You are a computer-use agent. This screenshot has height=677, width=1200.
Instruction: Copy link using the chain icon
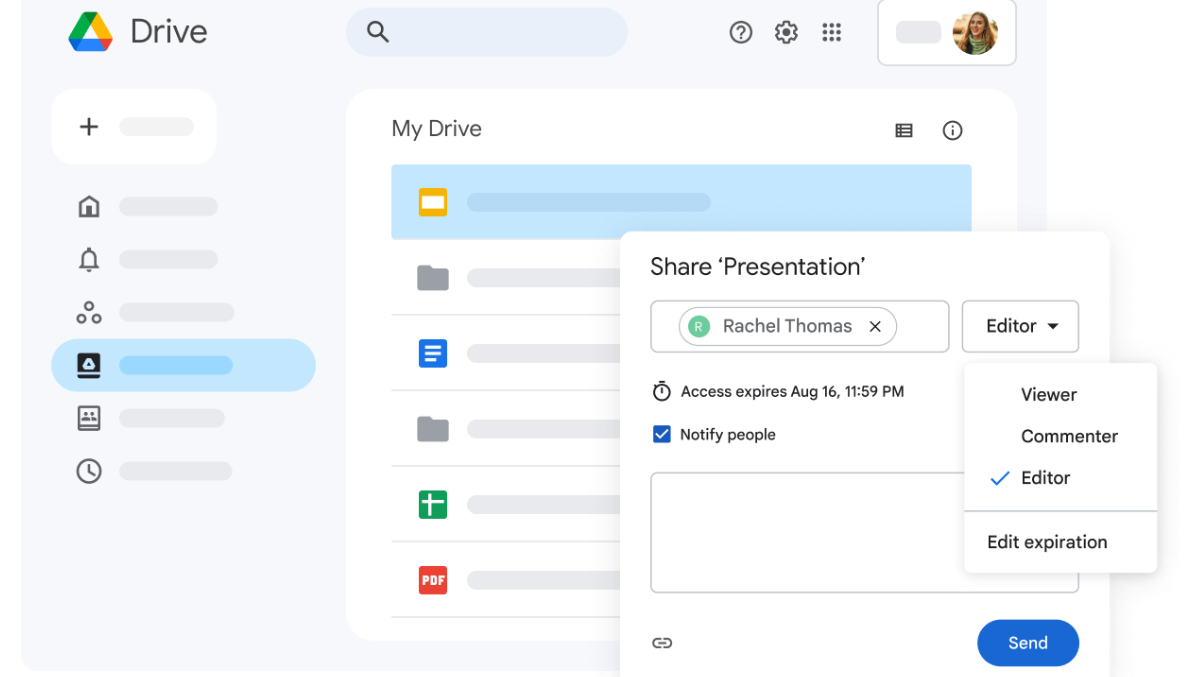click(662, 643)
